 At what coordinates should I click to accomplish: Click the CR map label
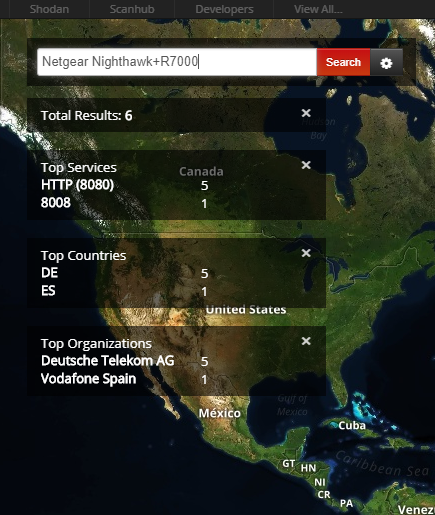(x=324, y=495)
